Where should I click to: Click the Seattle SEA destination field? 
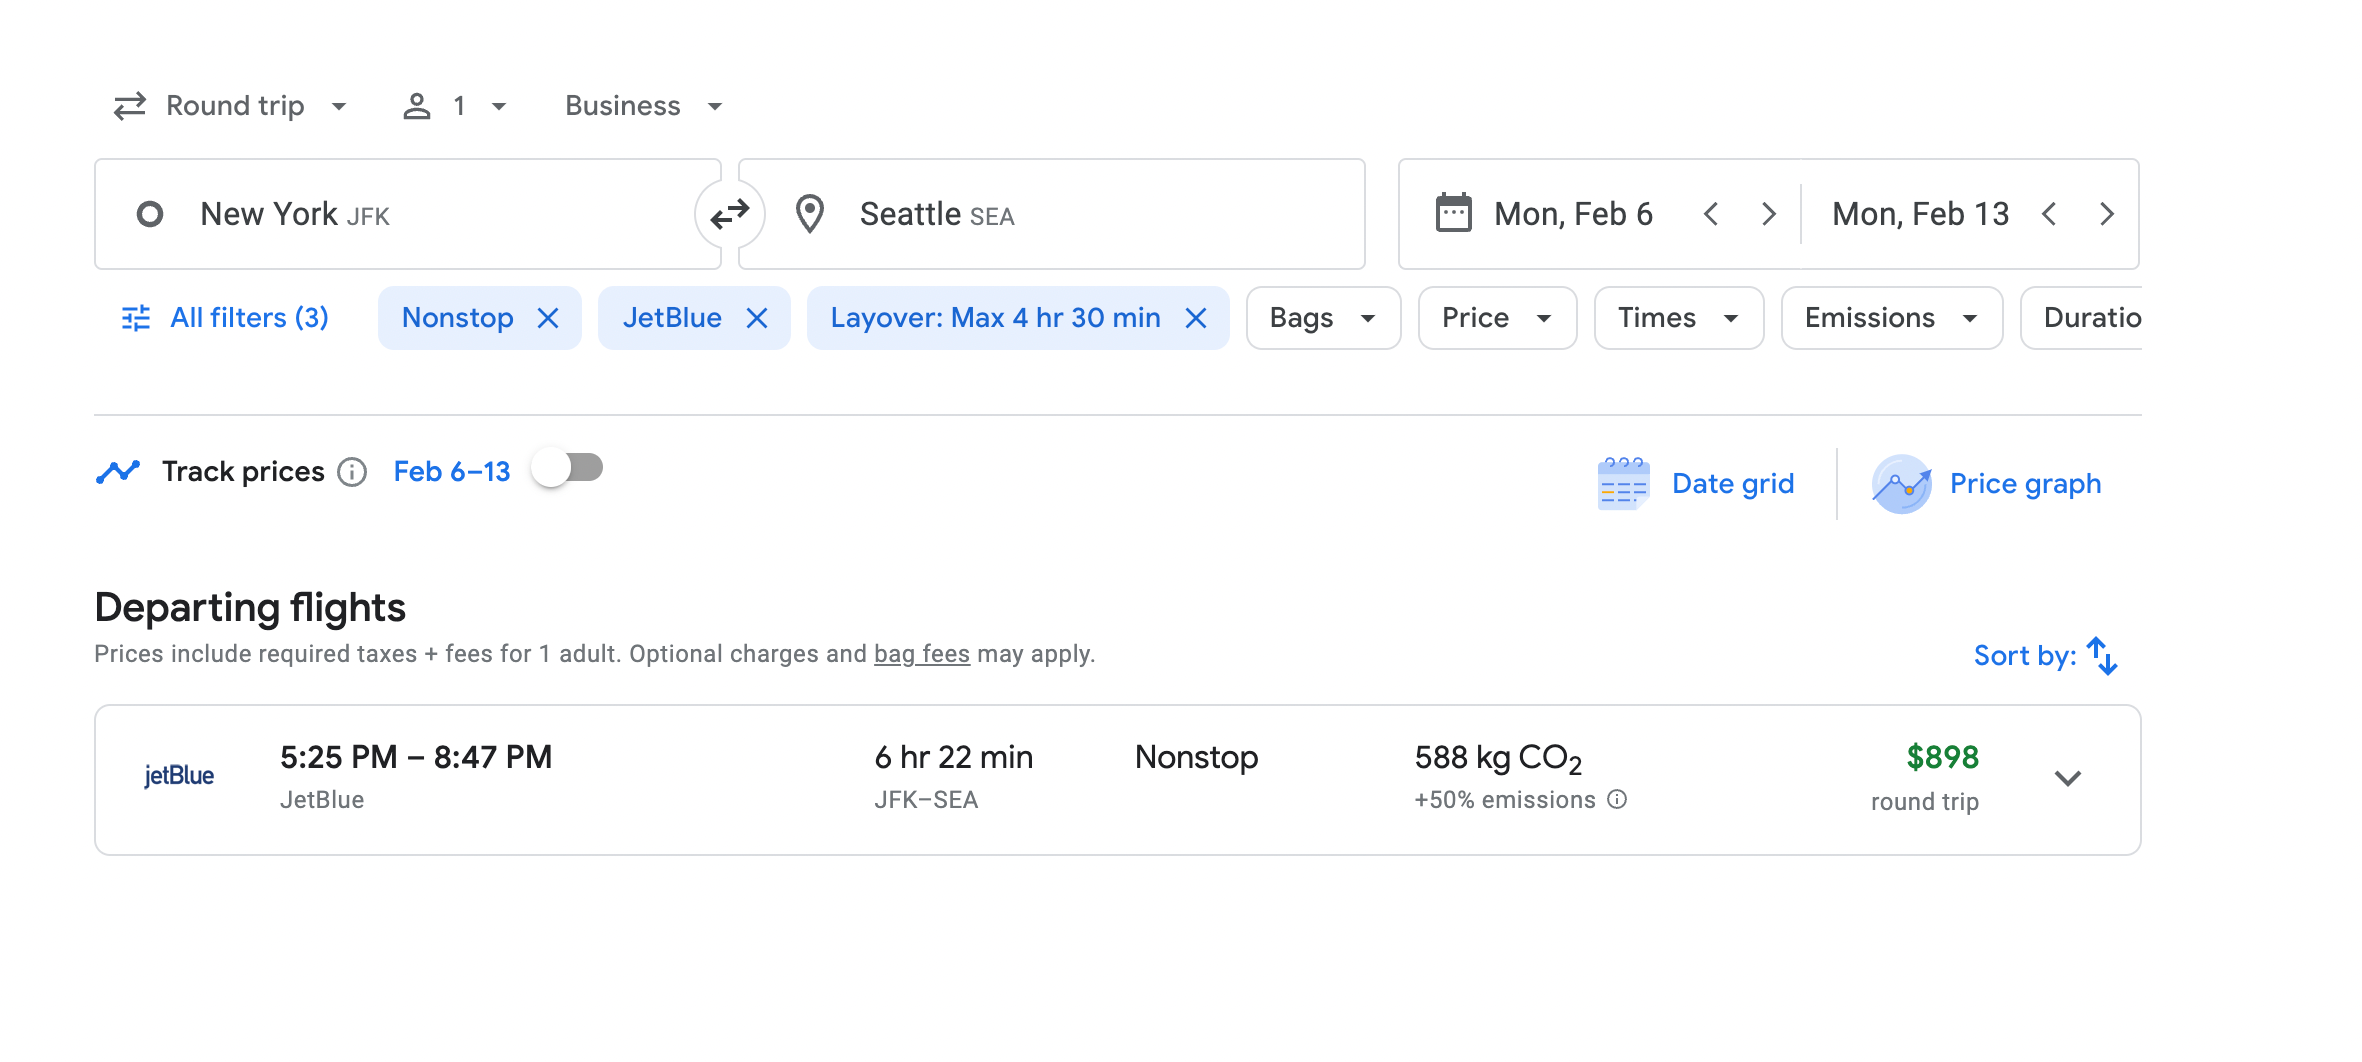click(1050, 214)
